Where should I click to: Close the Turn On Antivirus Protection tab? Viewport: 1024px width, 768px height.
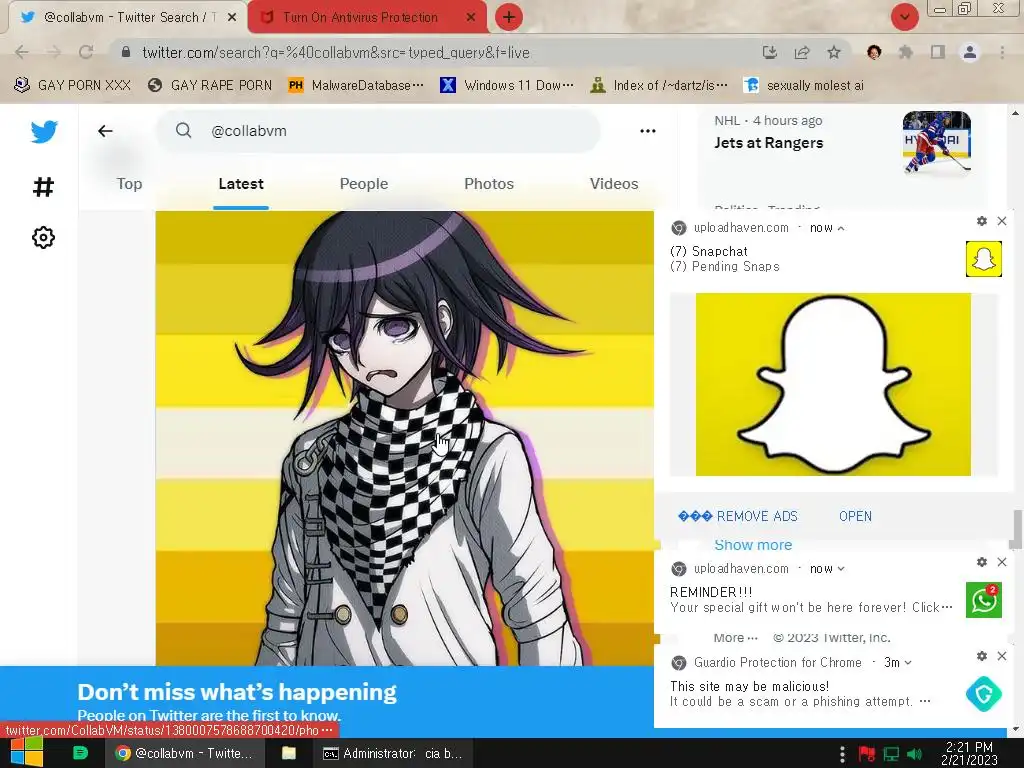(471, 18)
